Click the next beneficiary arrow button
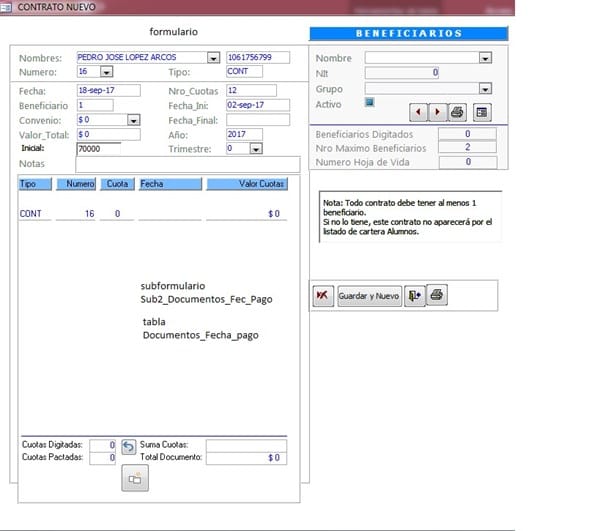This screenshot has width=600, height=531. click(x=434, y=111)
